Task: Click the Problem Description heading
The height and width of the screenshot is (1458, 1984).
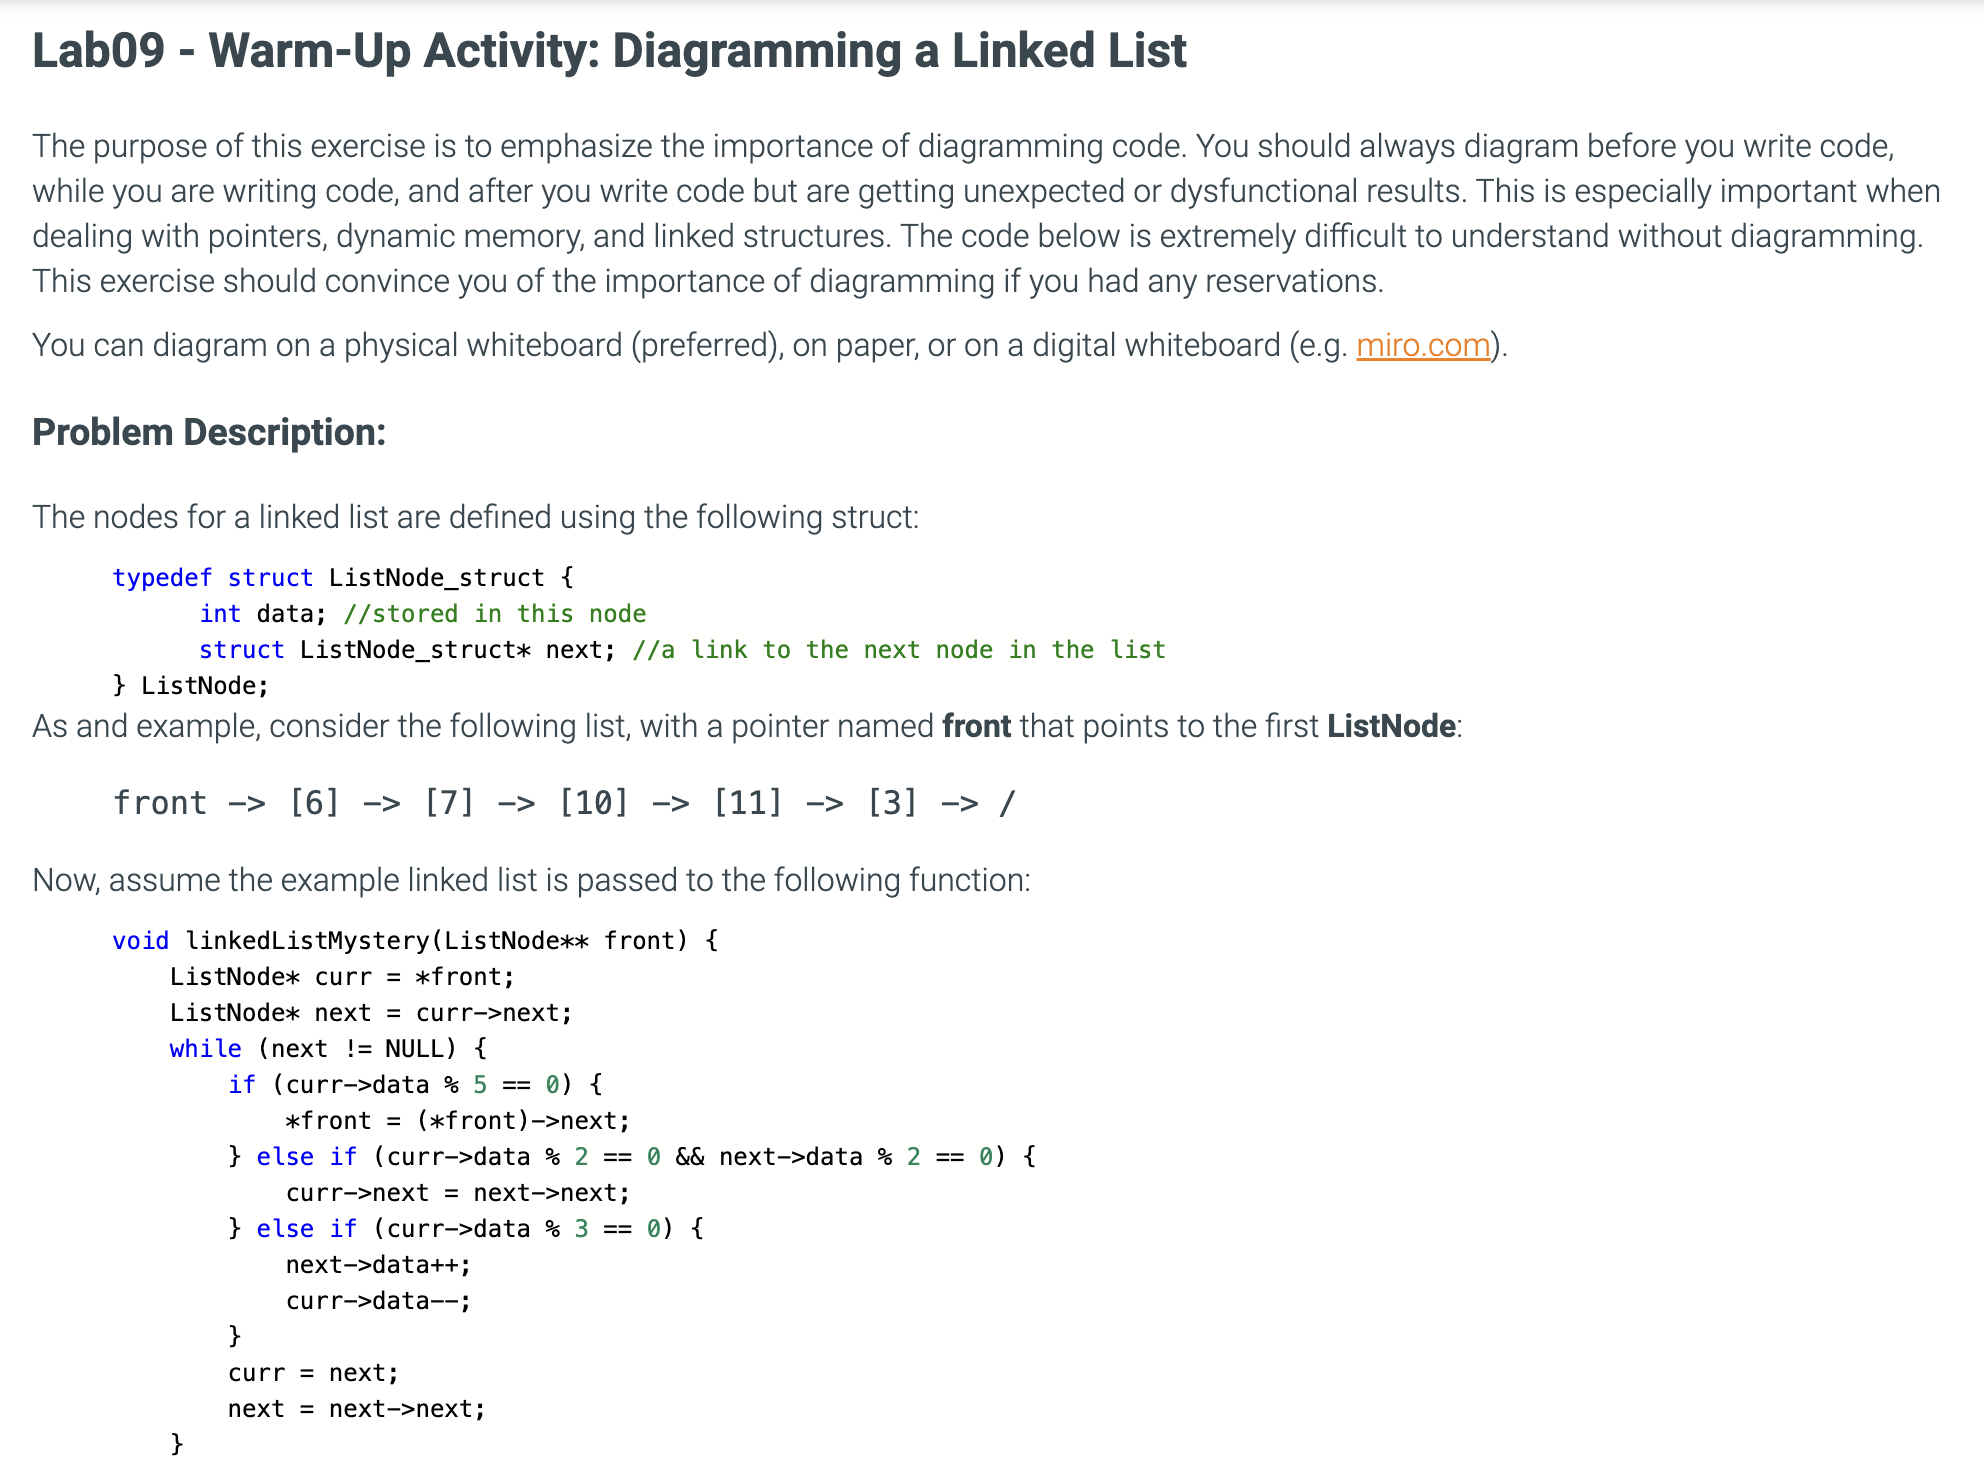Action: click(208, 432)
